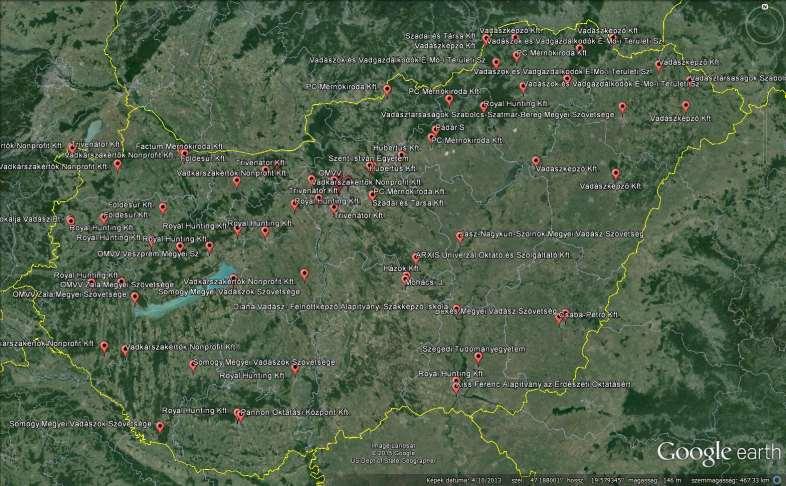Click the cut-off Vadásztársaságok Szabolc pin at right edge
This screenshot has width=786, height=486.
(689, 80)
